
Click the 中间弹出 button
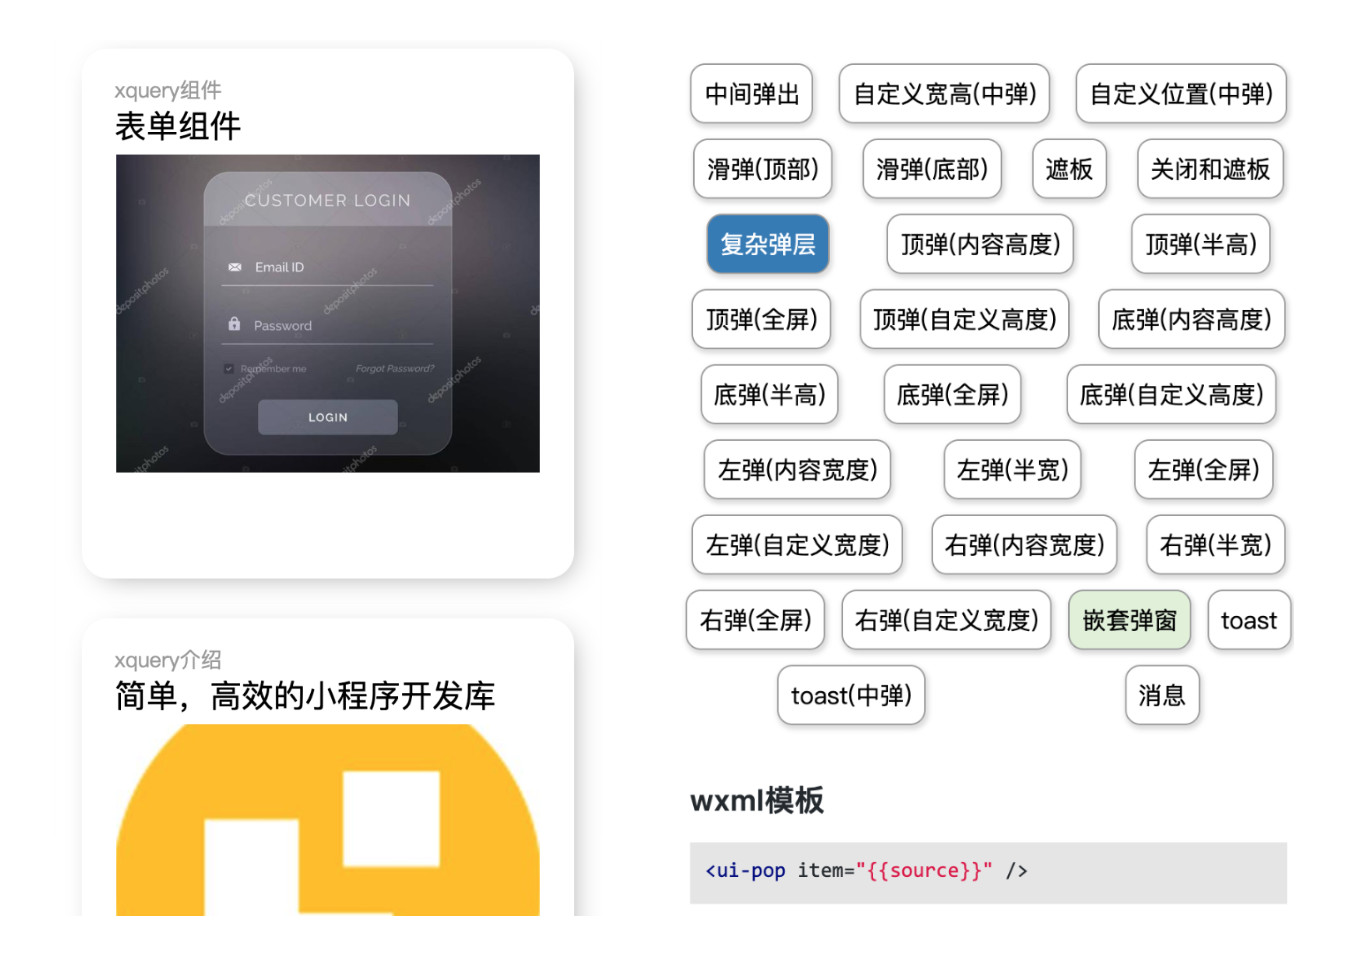coord(751,94)
